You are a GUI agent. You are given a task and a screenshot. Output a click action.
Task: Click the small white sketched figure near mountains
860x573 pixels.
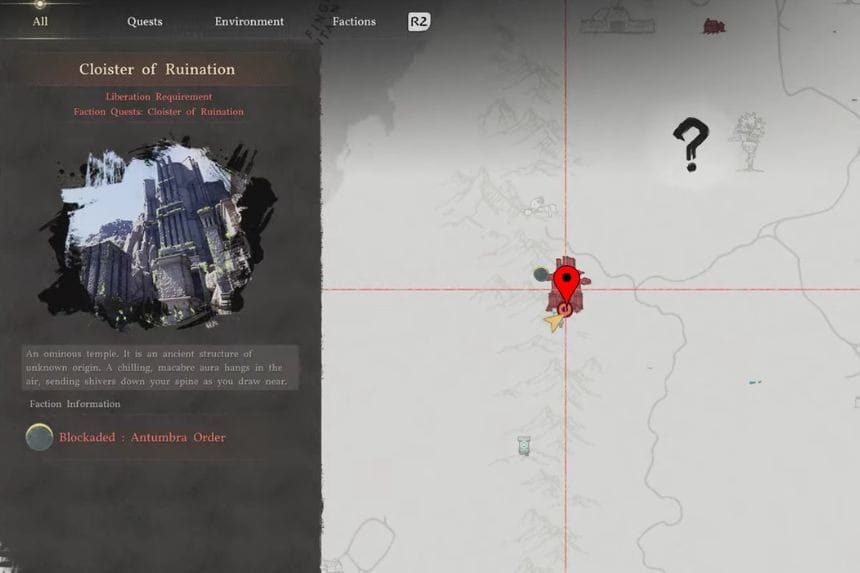pos(538,207)
